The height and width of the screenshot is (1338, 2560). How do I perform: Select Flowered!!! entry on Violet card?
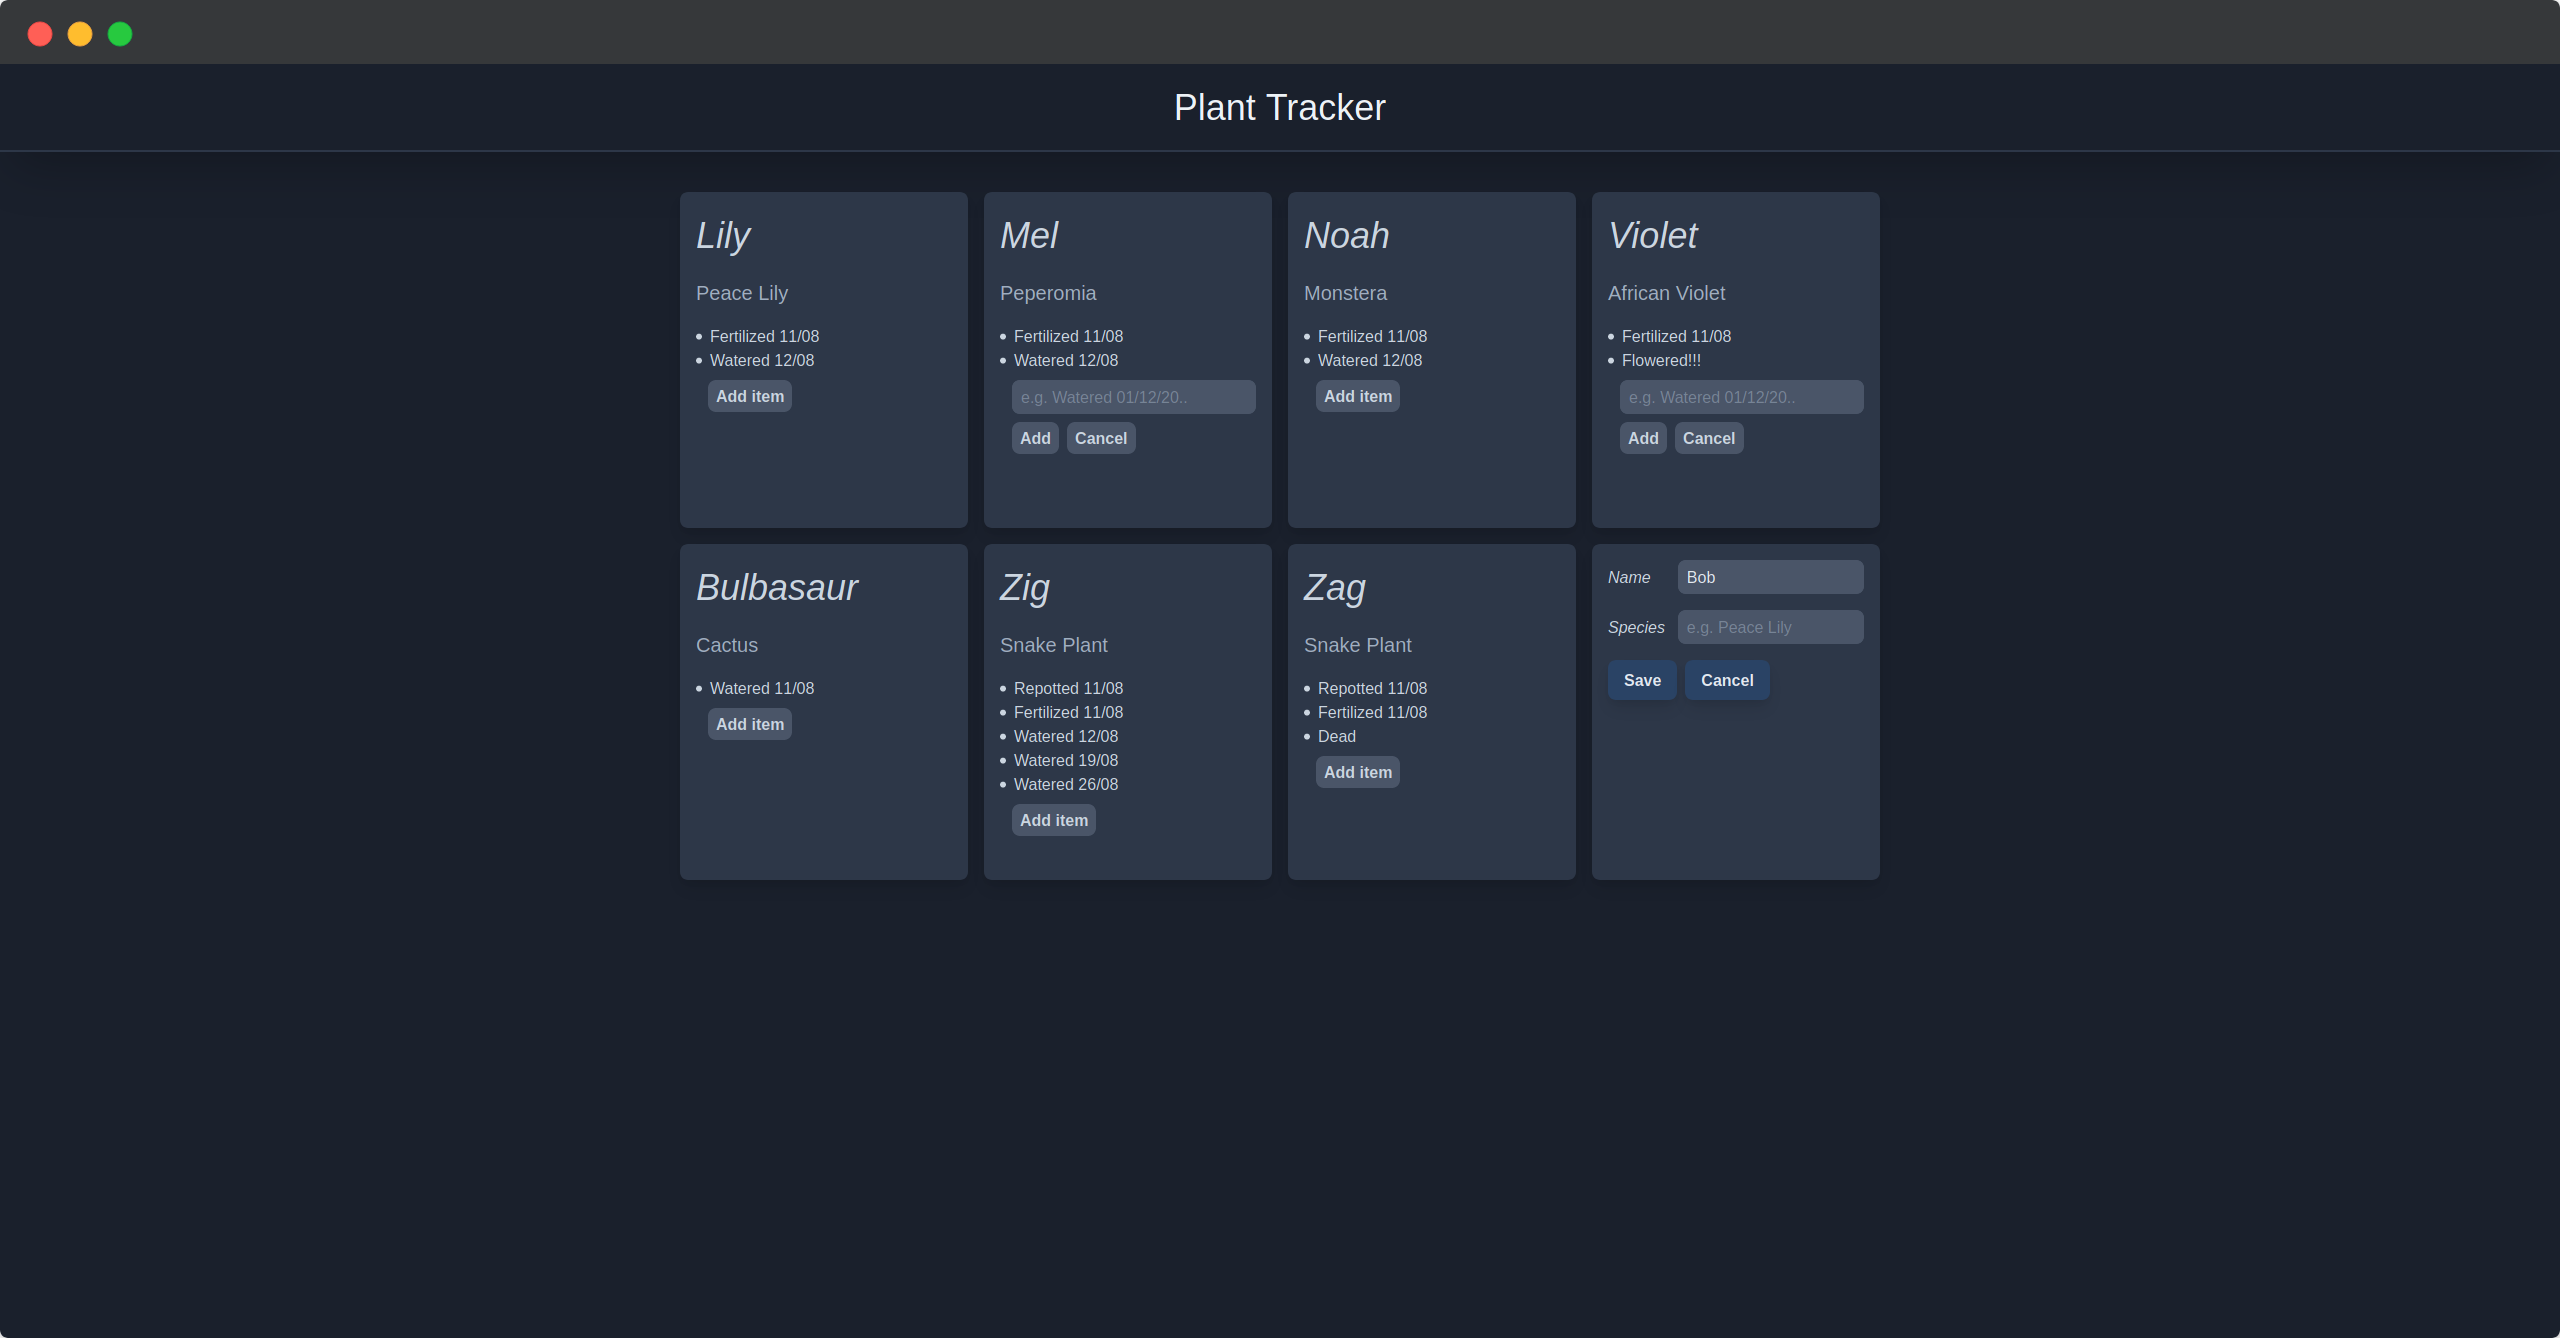coord(1660,360)
